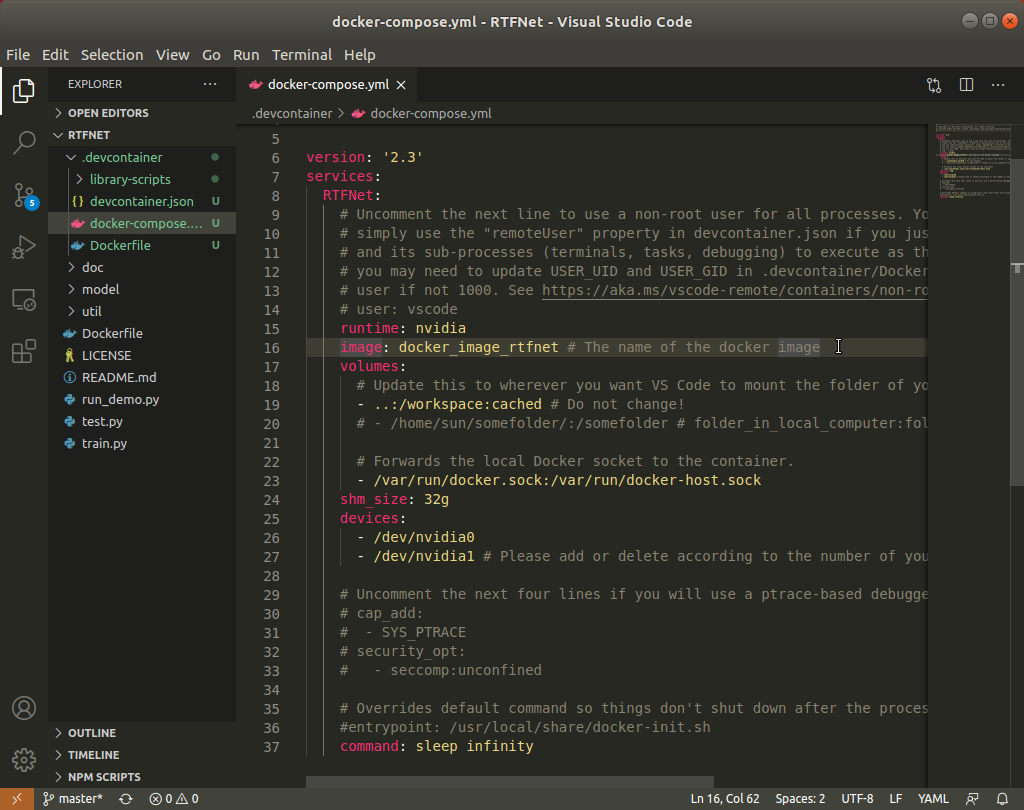Open train.py file
This screenshot has width=1024, height=810.
(142, 444)
